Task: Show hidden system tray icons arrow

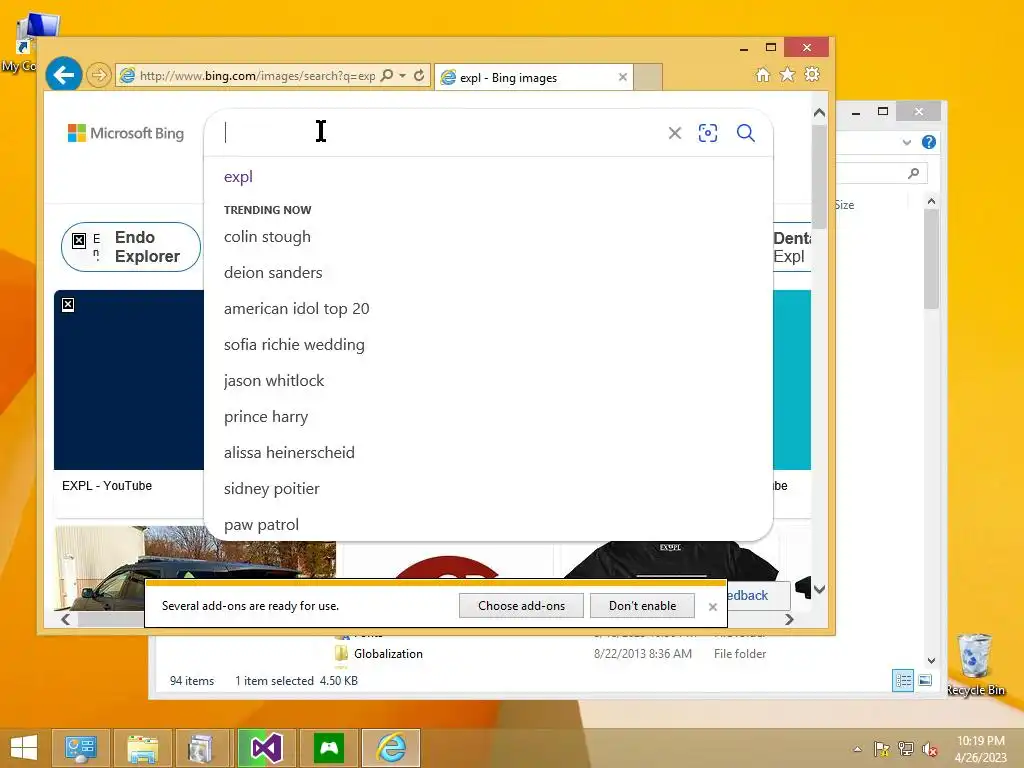Action: pyautogui.click(x=857, y=749)
